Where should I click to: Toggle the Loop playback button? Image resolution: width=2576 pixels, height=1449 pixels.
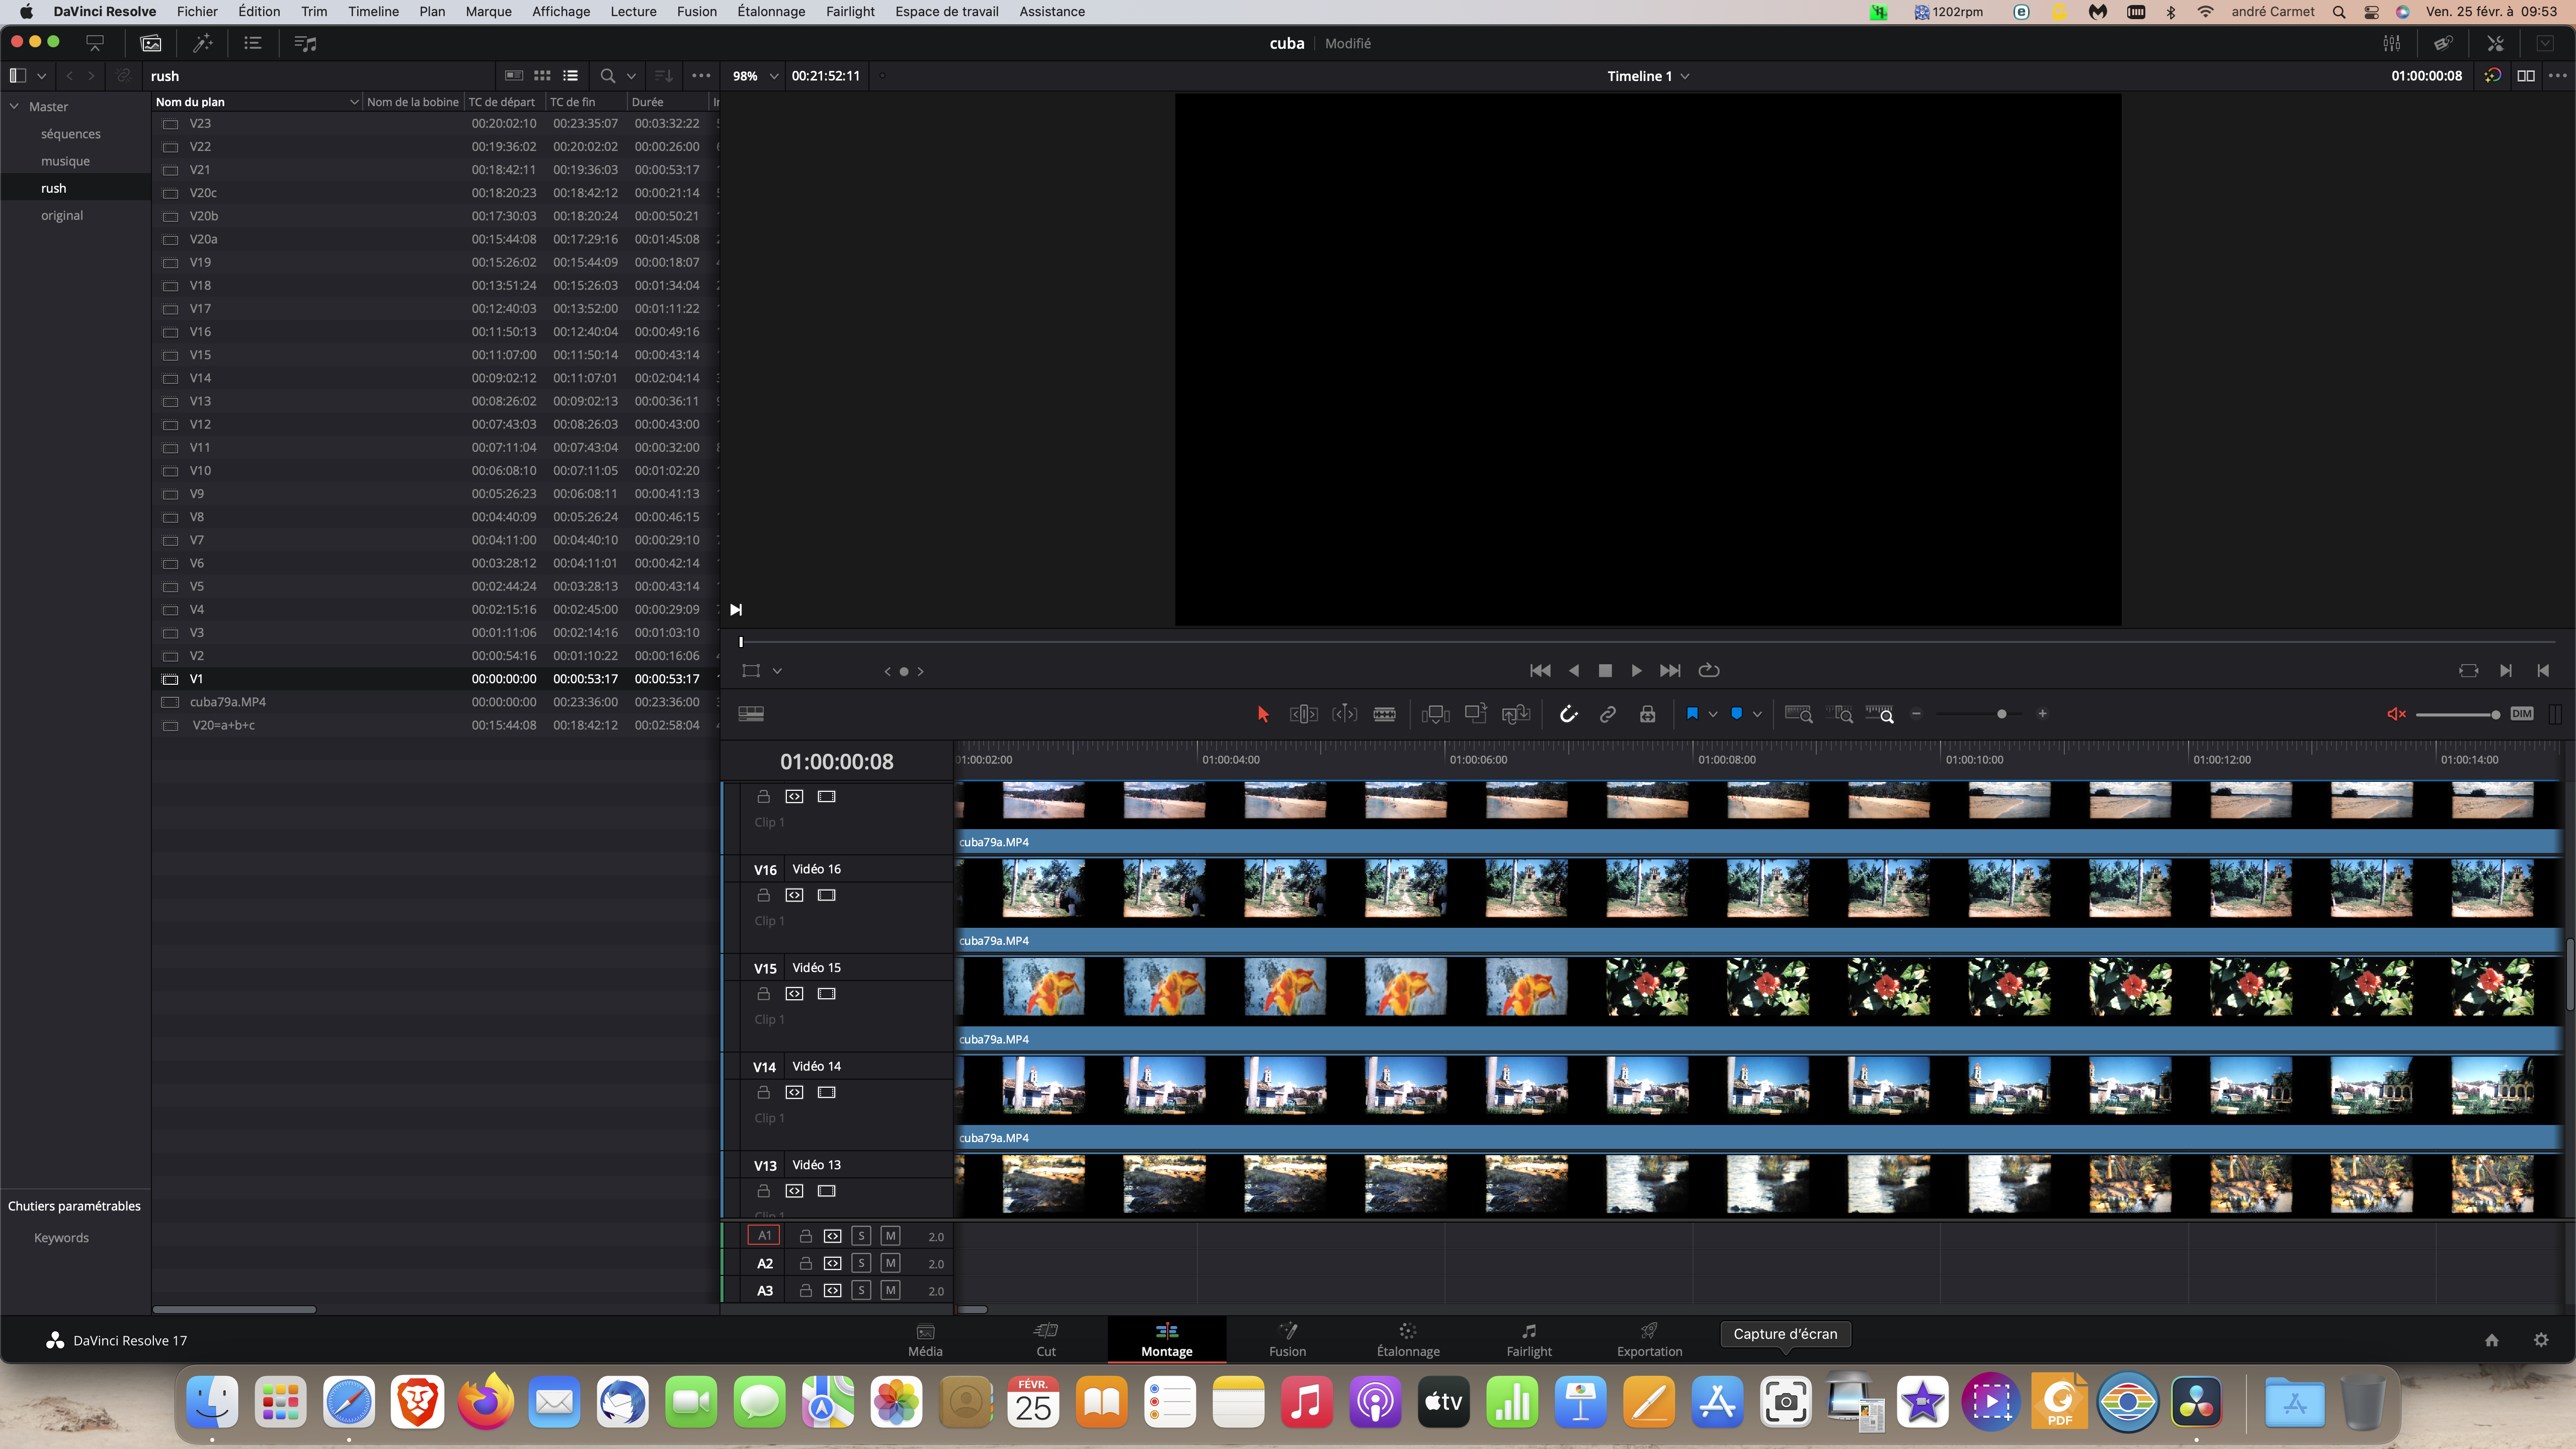tap(1709, 671)
